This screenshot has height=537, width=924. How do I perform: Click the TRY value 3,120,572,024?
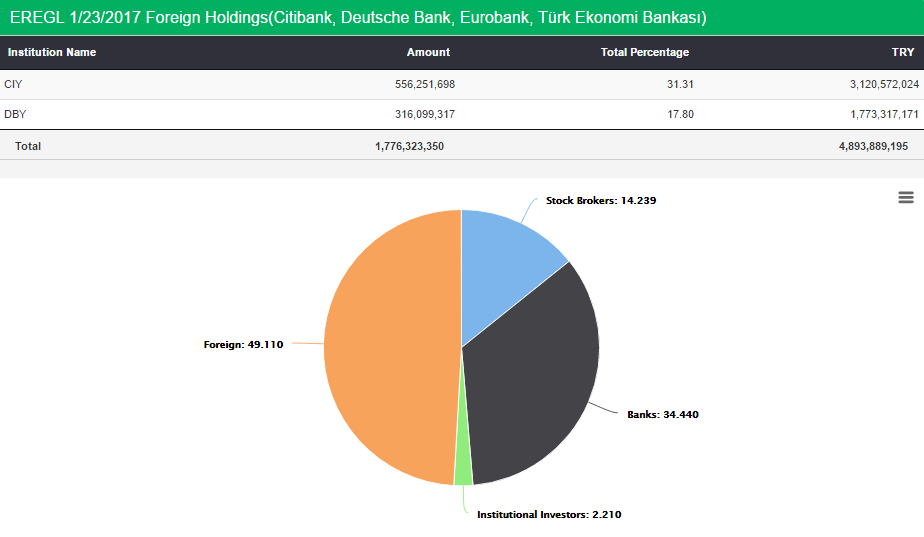coord(884,84)
